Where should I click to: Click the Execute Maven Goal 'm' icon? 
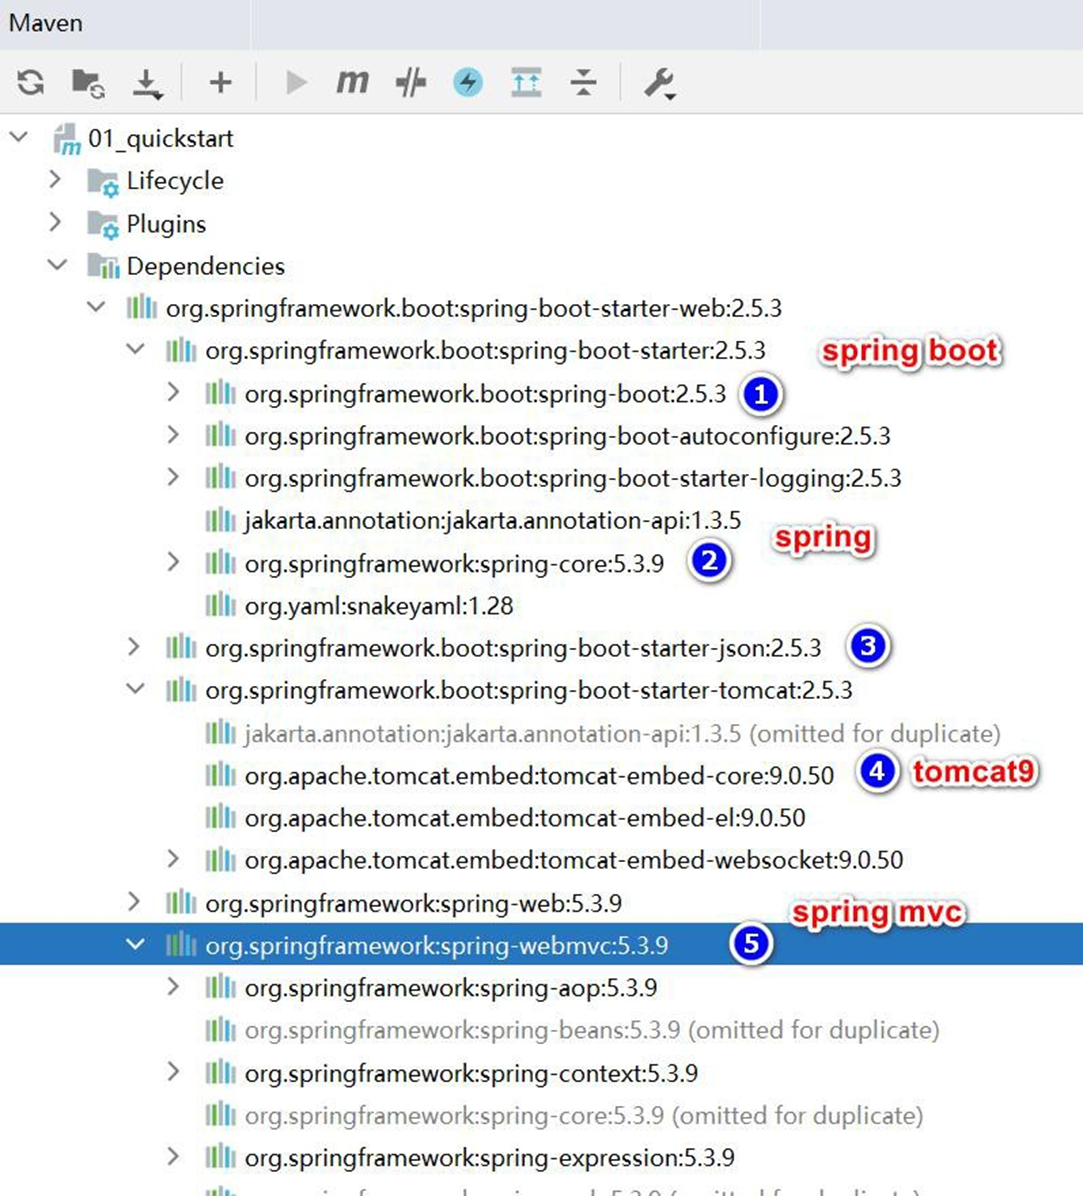(x=352, y=82)
